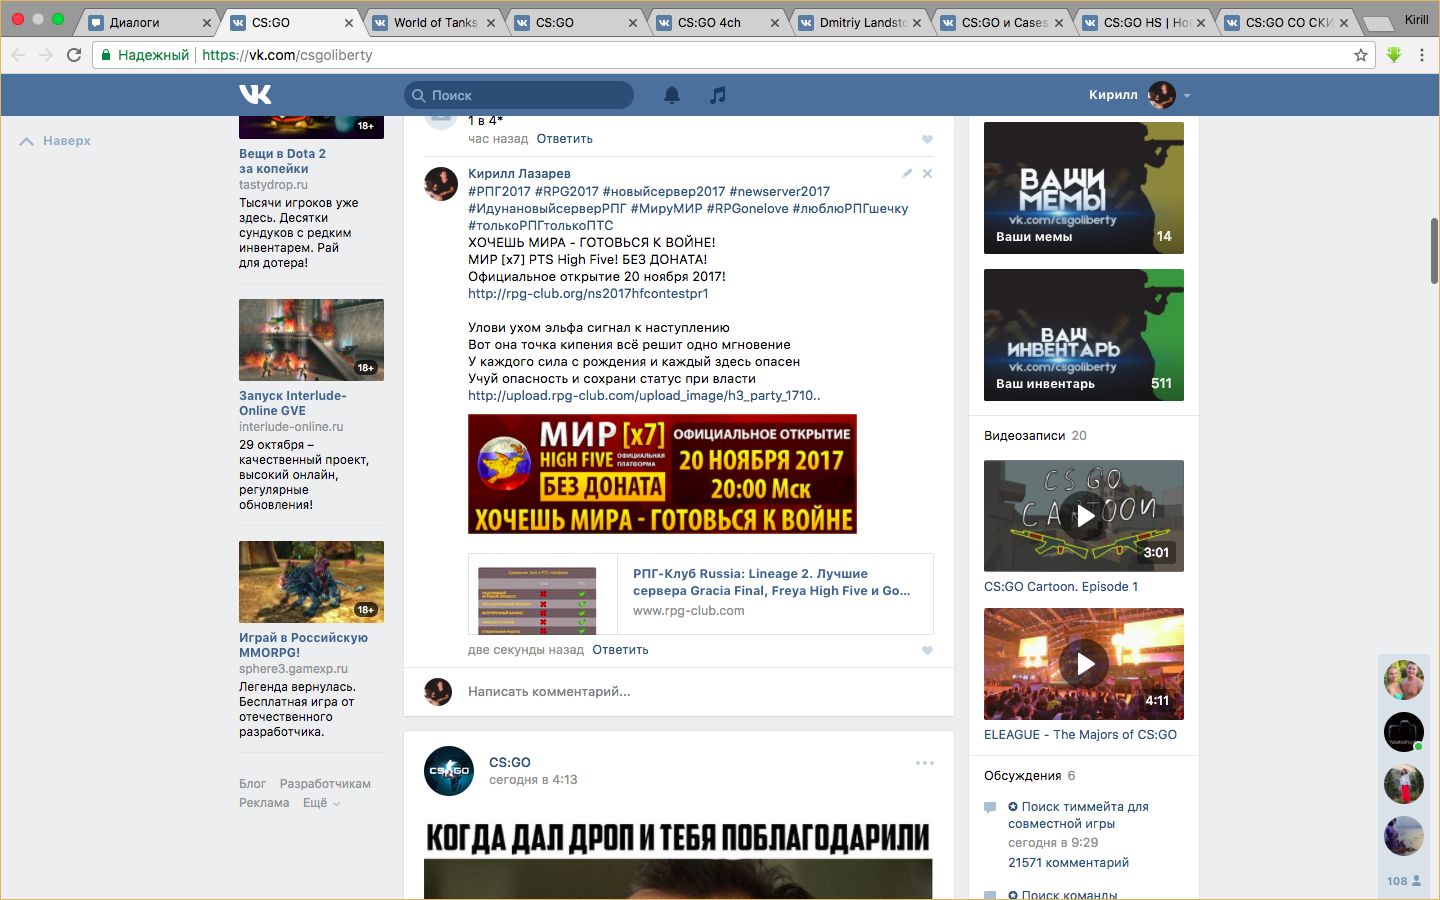The width and height of the screenshot is (1440, 900).
Task: Click the Блог footer link
Action: point(252,784)
